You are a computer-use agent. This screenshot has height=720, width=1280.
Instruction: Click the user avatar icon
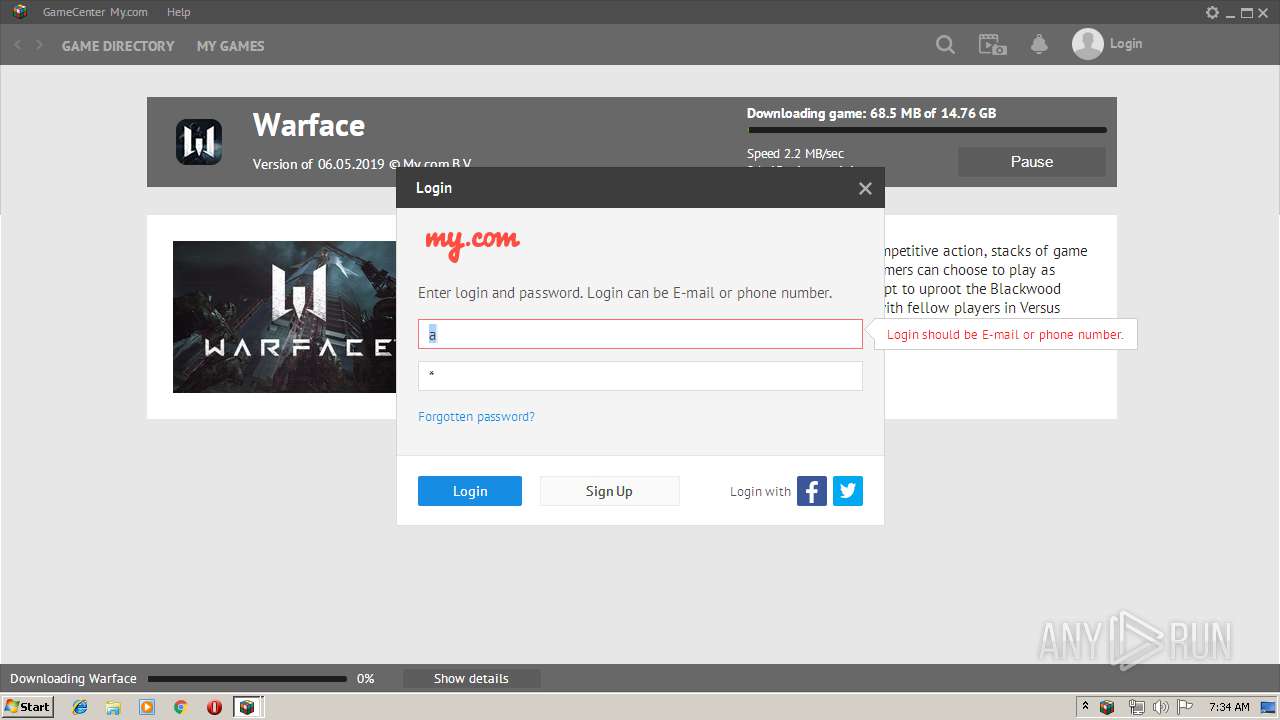click(1088, 44)
